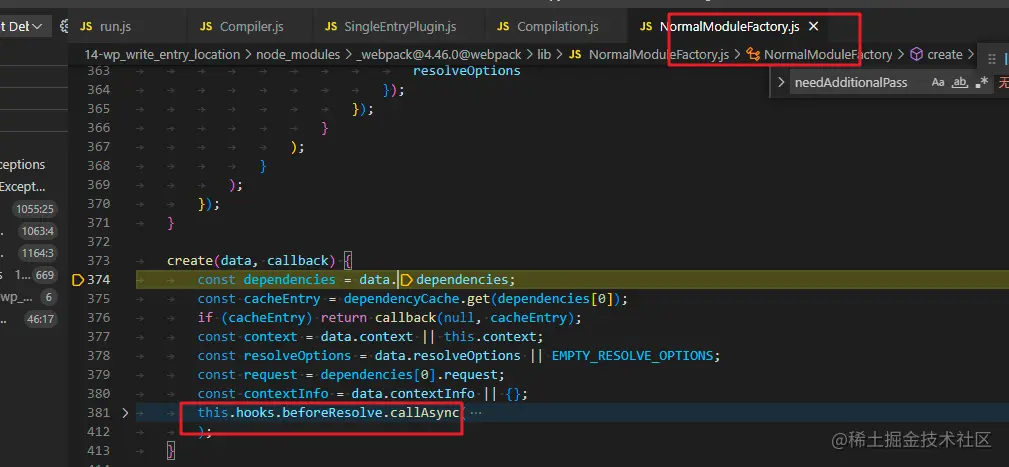Screen dimensions: 1009x467
Task: Click the lib breadcrumb folder
Action: click(x=544, y=55)
